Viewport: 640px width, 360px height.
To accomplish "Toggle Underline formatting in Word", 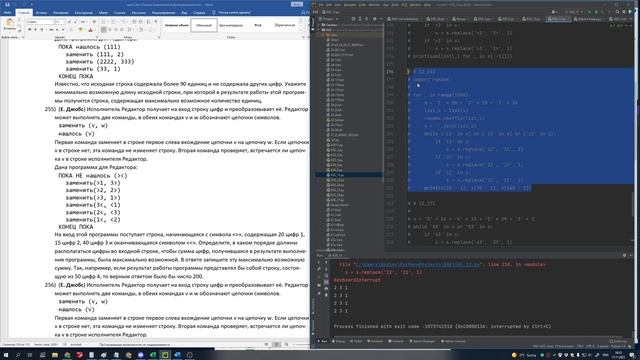I will click(x=42, y=29).
